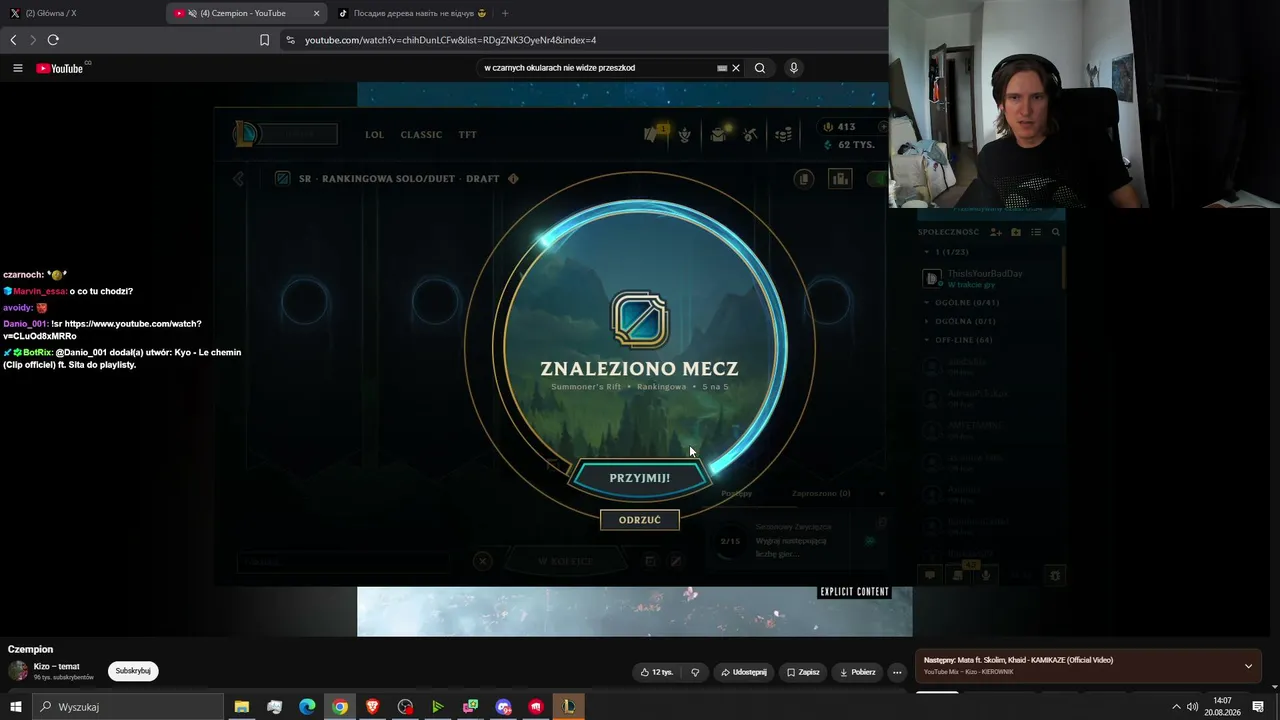The image size is (1280, 720).
Task: Click the 62 TYS. blue essence balance
Action: pyautogui.click(x=849, y=145)
